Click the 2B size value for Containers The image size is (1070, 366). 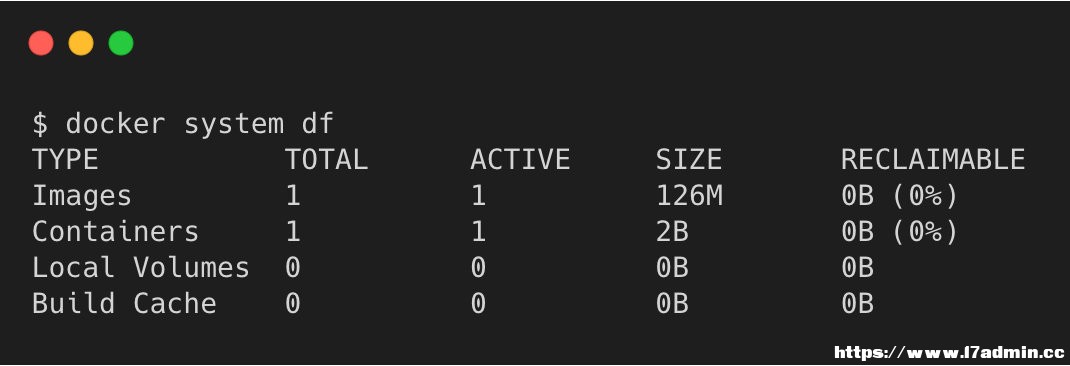pyautogui.click(x=672, y=231)
